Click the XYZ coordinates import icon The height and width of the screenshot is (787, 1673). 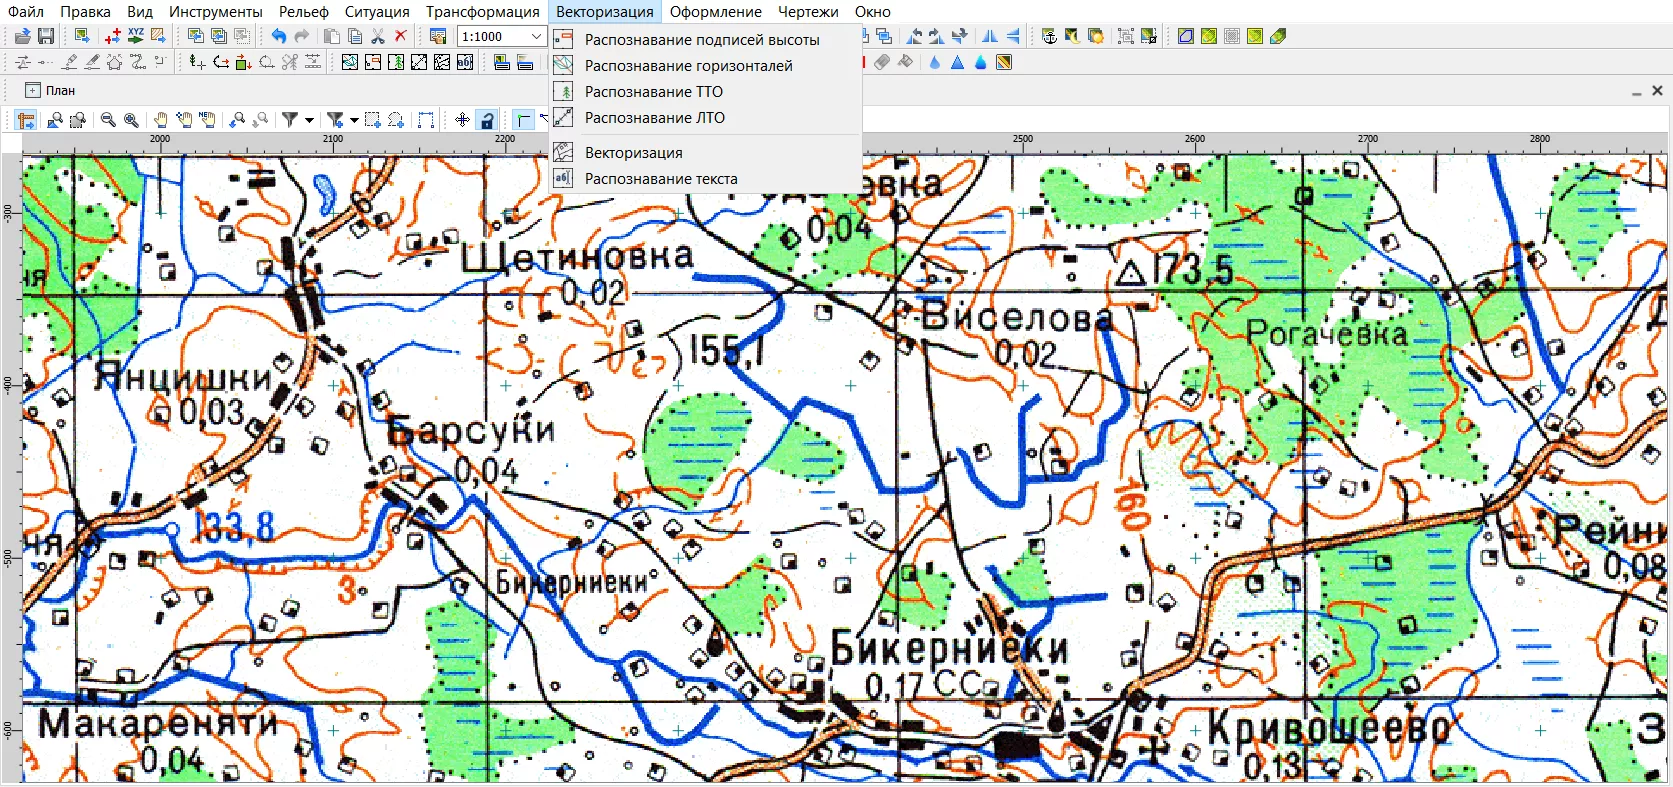point(136,37)
